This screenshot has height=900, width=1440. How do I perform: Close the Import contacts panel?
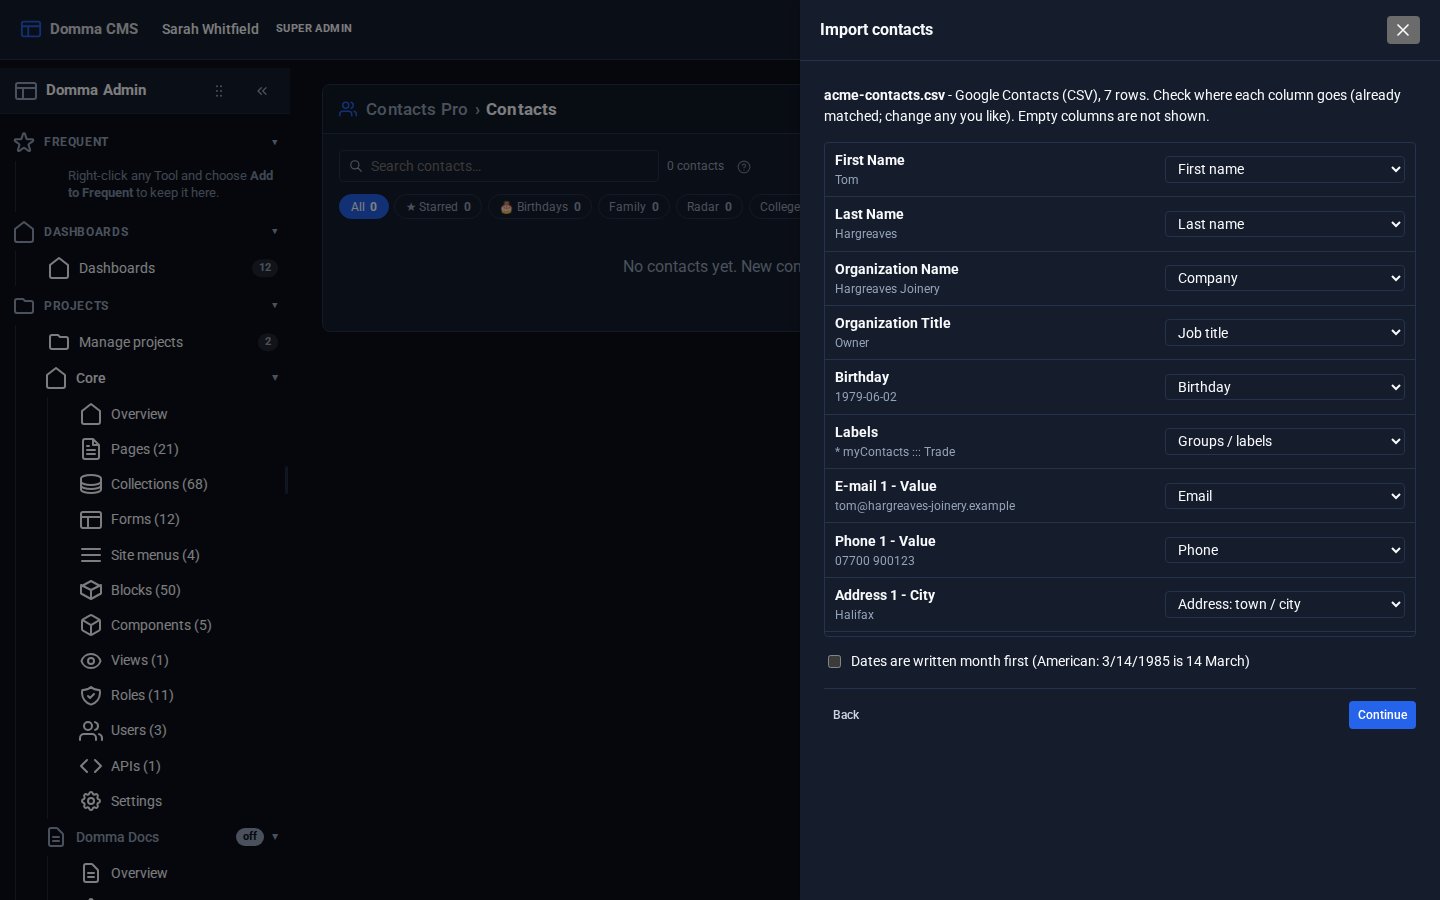coord(1403,30)
